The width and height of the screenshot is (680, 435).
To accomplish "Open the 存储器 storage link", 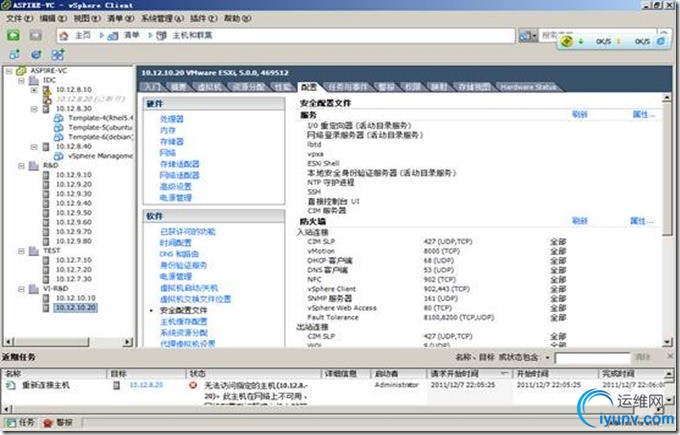I will coord(172,141).
